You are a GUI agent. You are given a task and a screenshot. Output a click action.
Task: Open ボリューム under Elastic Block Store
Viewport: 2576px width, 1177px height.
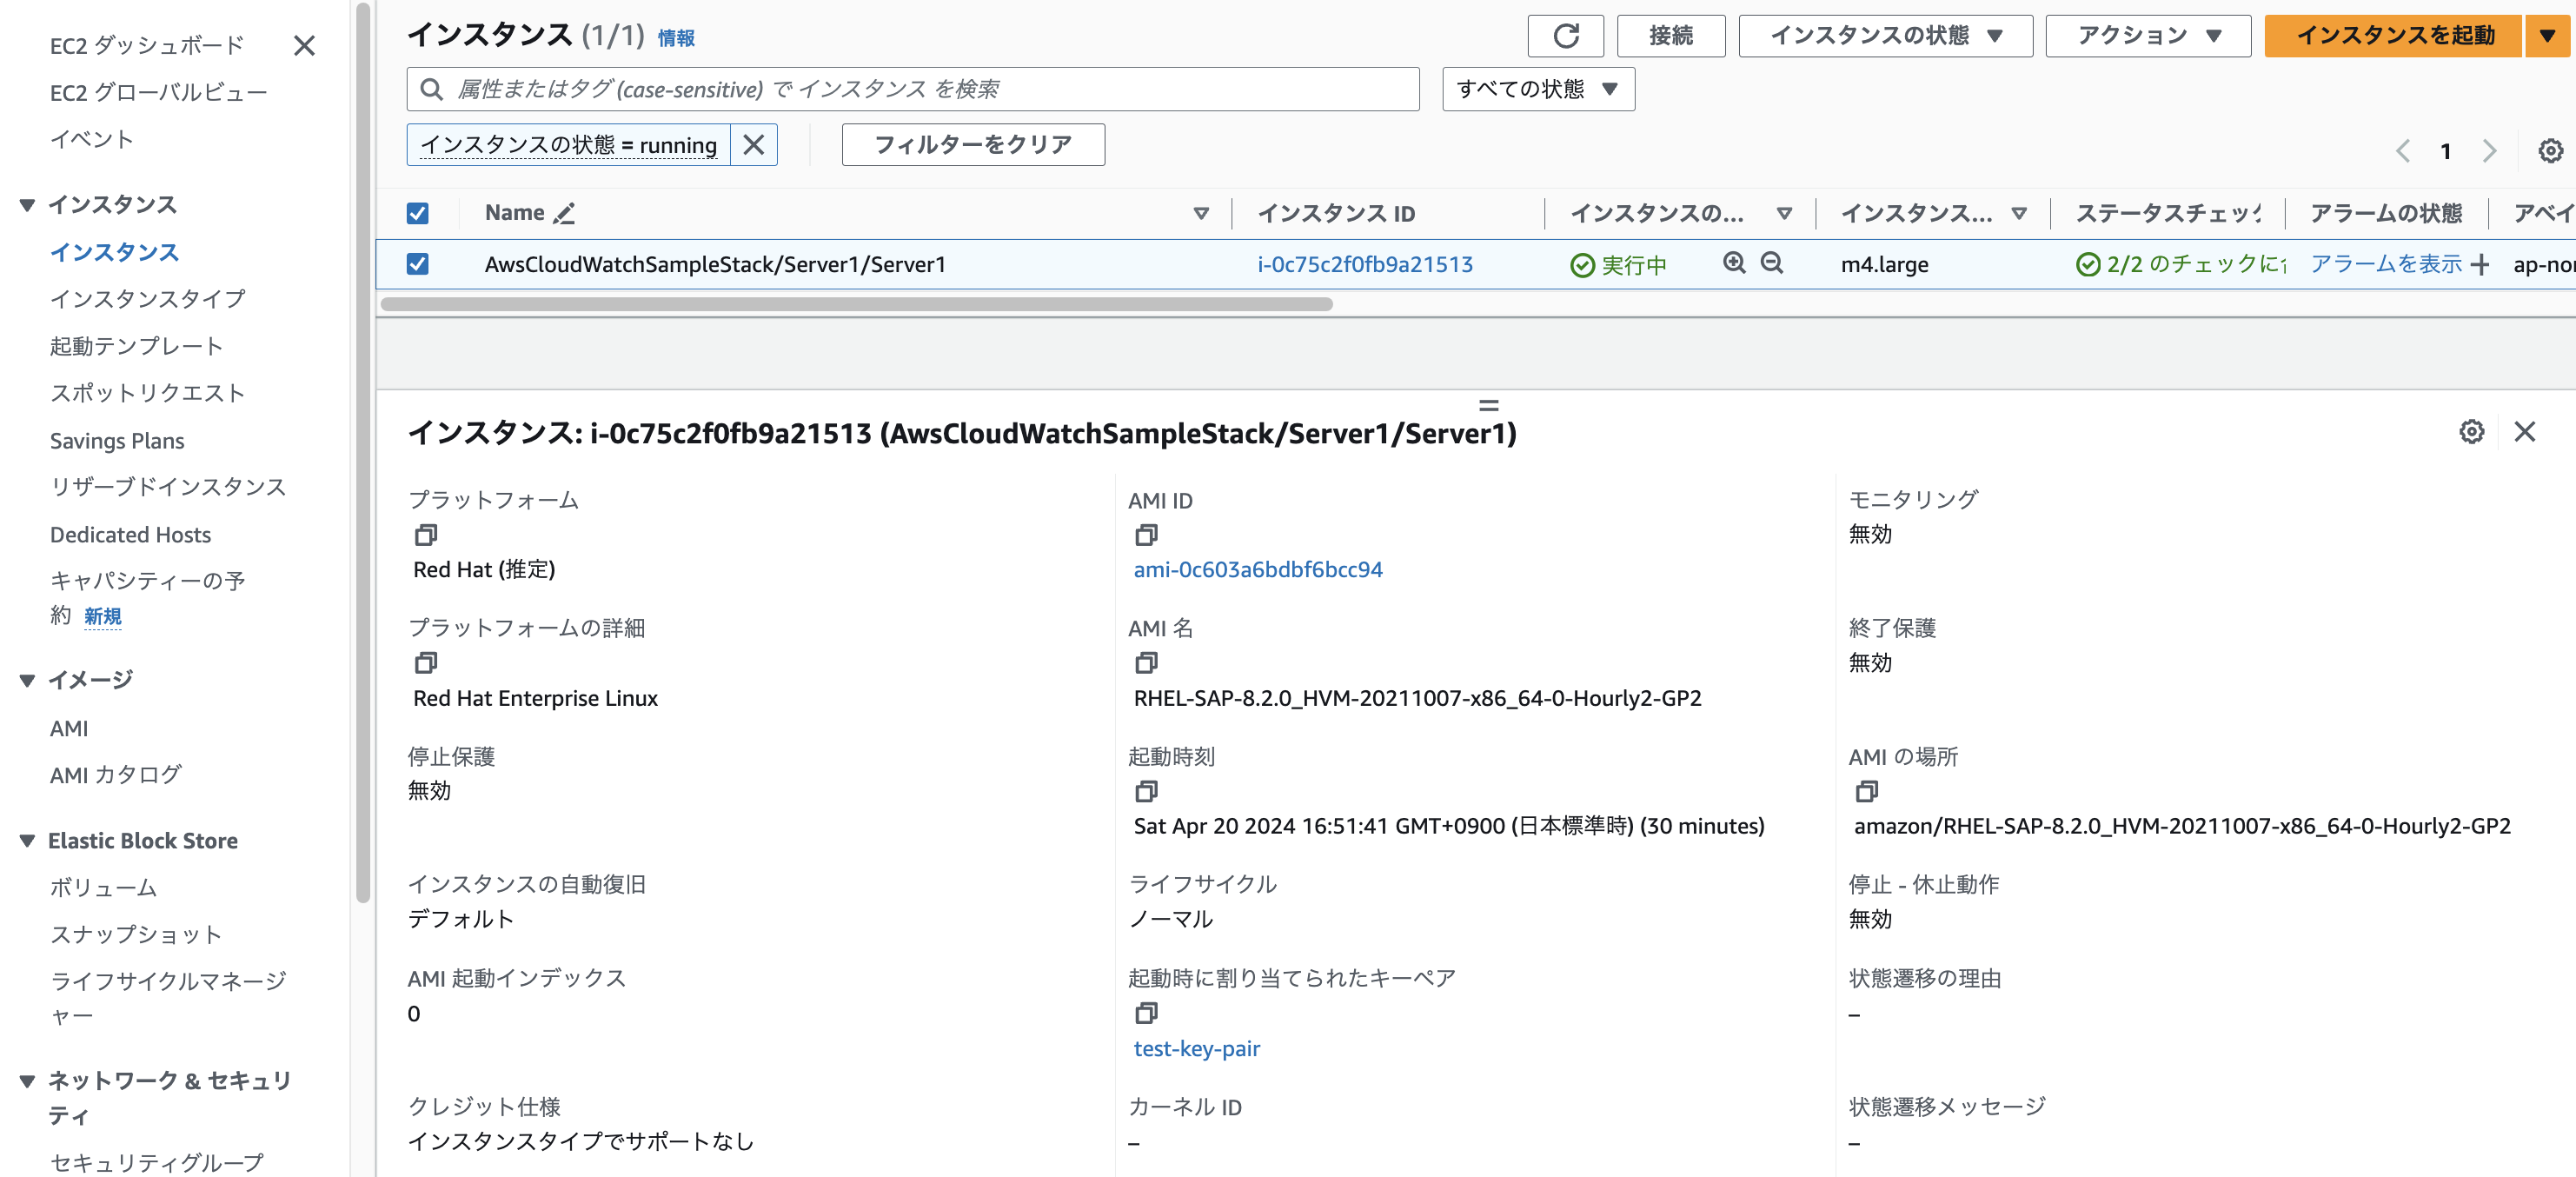(x=104, y=887)
